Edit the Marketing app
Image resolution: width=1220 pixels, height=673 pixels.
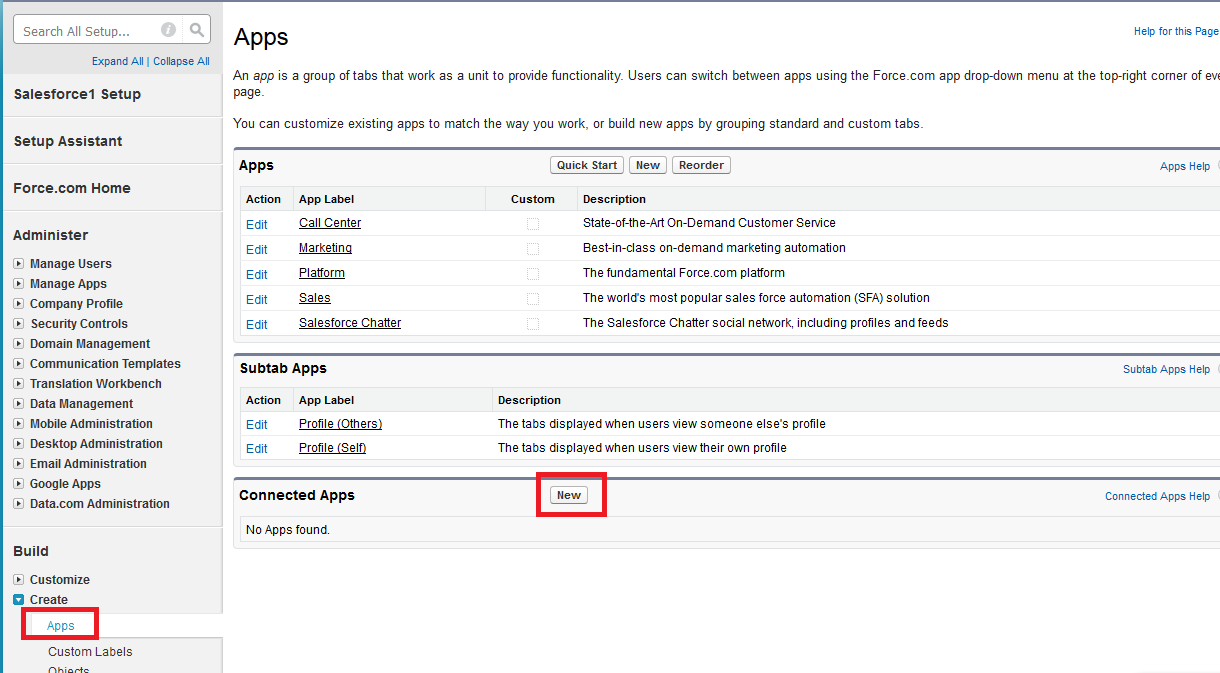257,250
